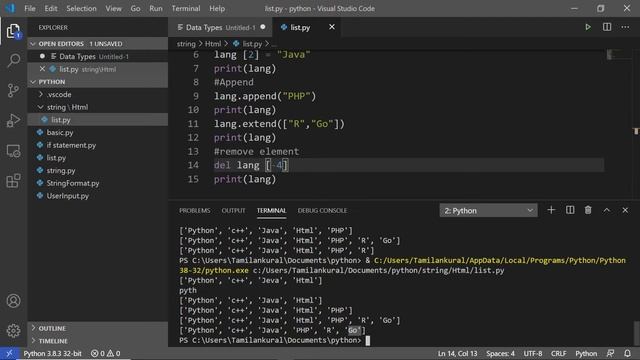This screenshot has width=640, height=360.
Task: Open the Edit menu
Action: [x=51, y=8]
